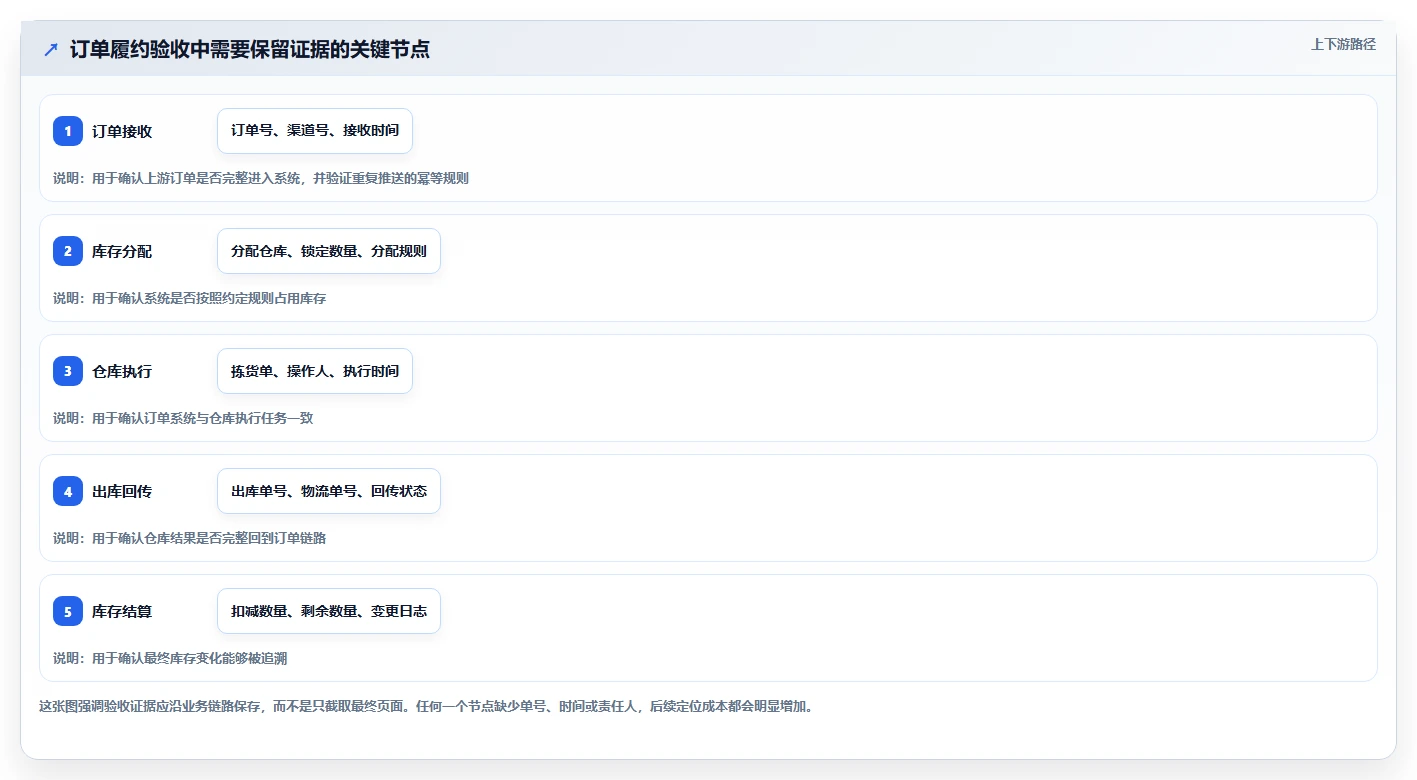Image resolution: width=1417 pixels, height=780 pixels.
Task: Click step number badge 1
Action: click(68, 131)
